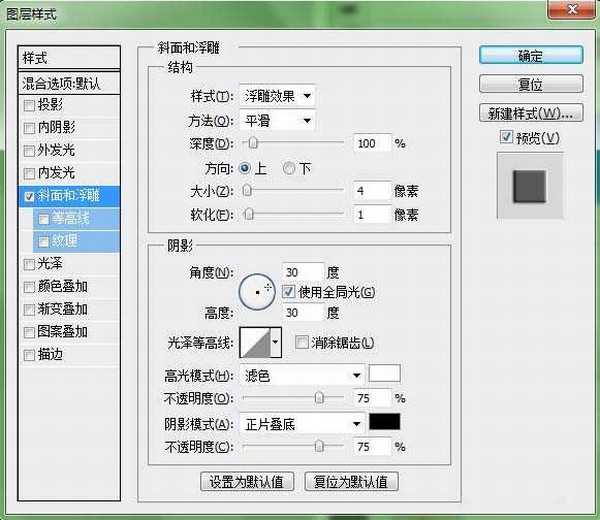Viewport: 600px width, 520px height.
Task: Click the white highlight color swatch
Action: pyautogui.click(x=384, y=375)
